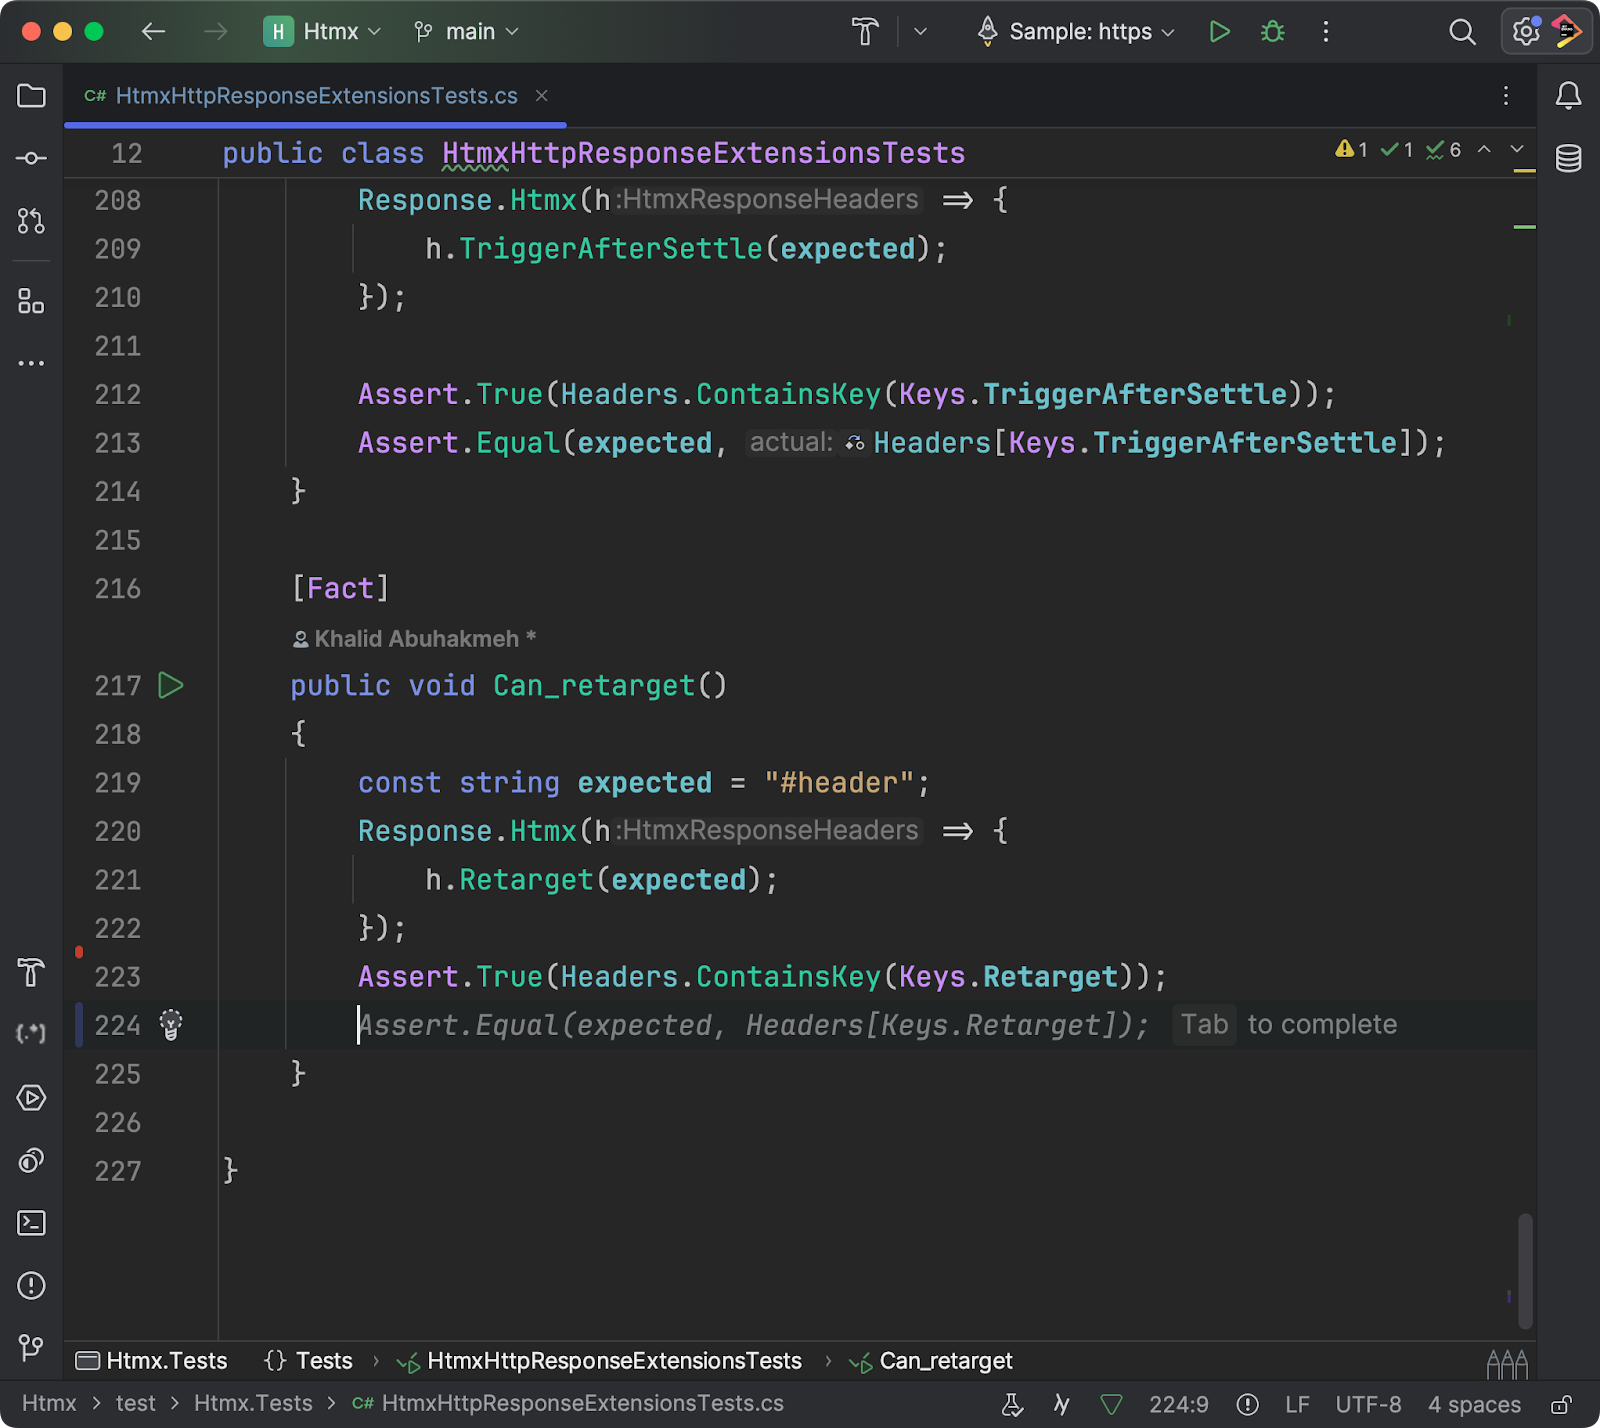1600x1428 pixels.
Task: Click the status bar lightning icon
Action: pyautogui.click(x=1061, y=1405)
